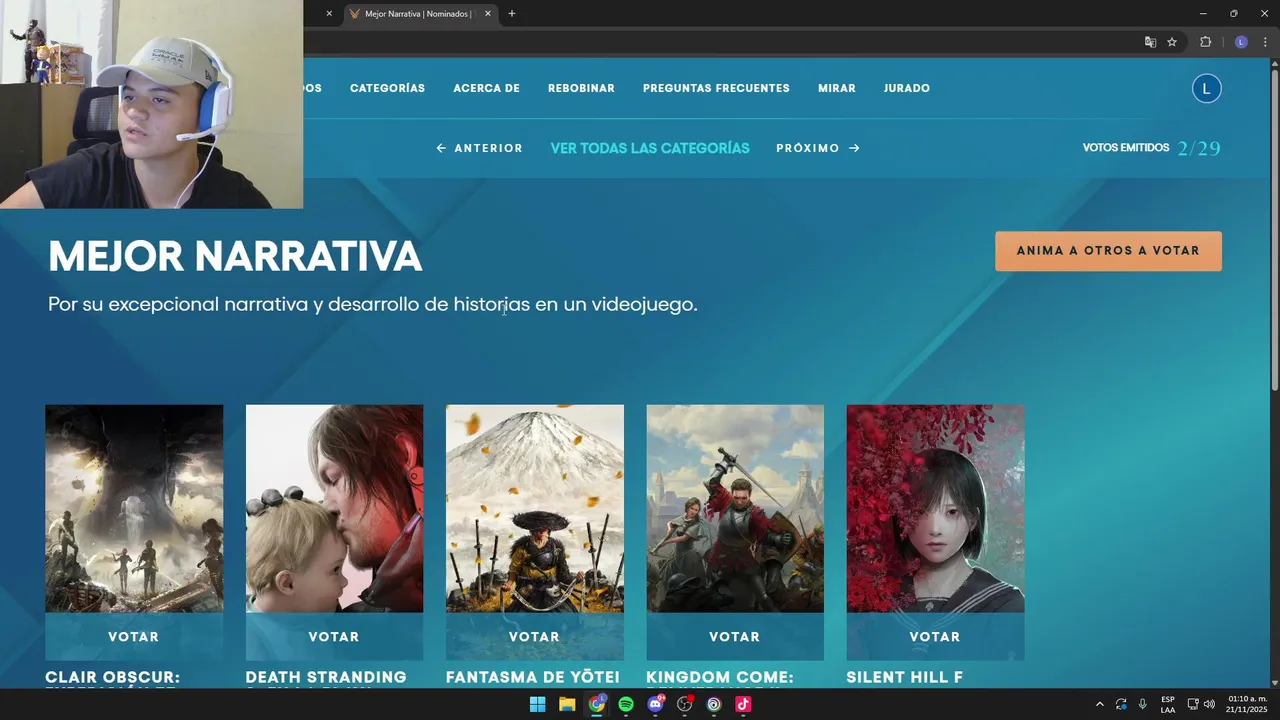Vote for Silent Hill F
This screenshot has width=1280, height=720.
point(935,637)
